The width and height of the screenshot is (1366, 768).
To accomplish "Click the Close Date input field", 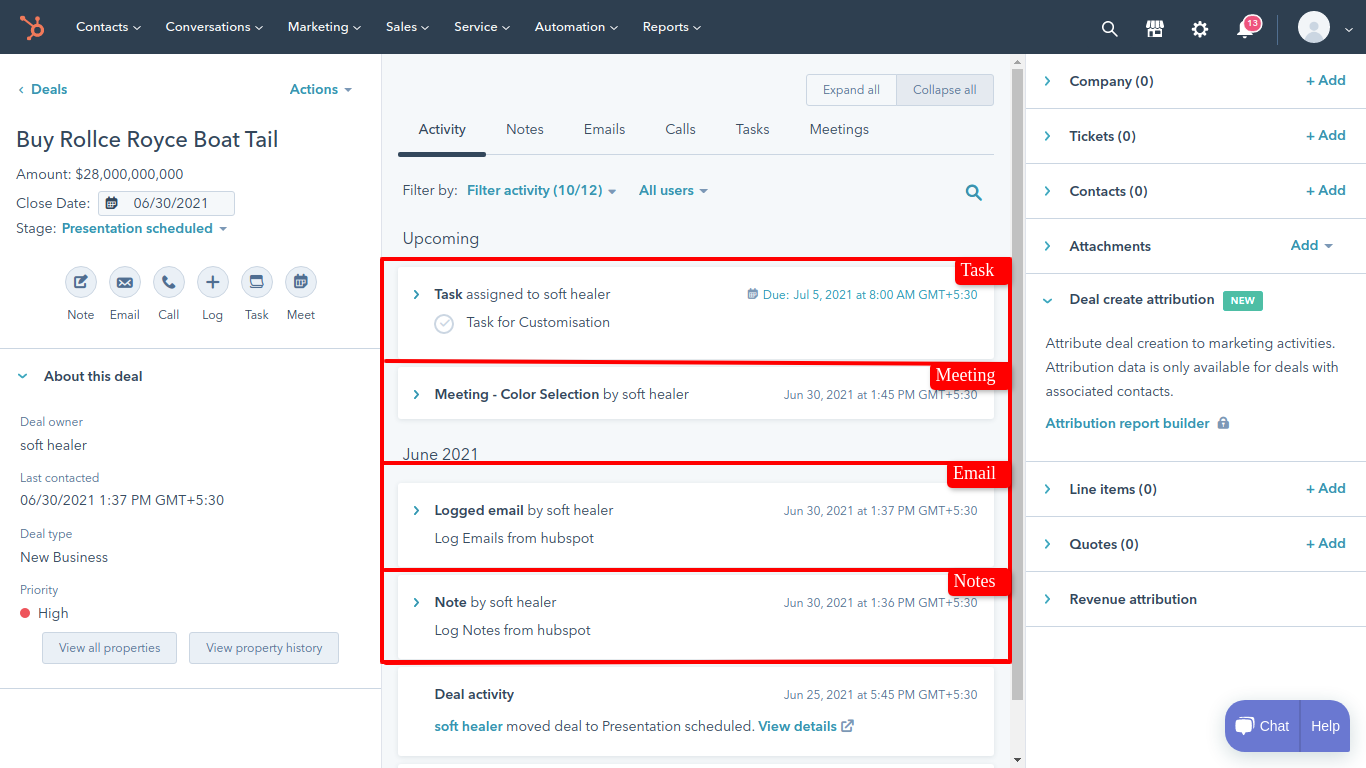I will click(x=166, y=203).
